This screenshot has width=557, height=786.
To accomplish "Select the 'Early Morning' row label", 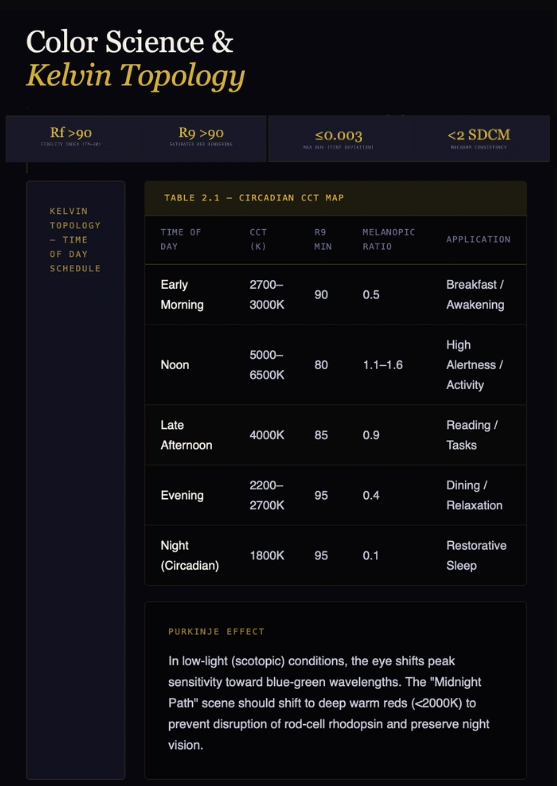I will click(x=182, y=295).
